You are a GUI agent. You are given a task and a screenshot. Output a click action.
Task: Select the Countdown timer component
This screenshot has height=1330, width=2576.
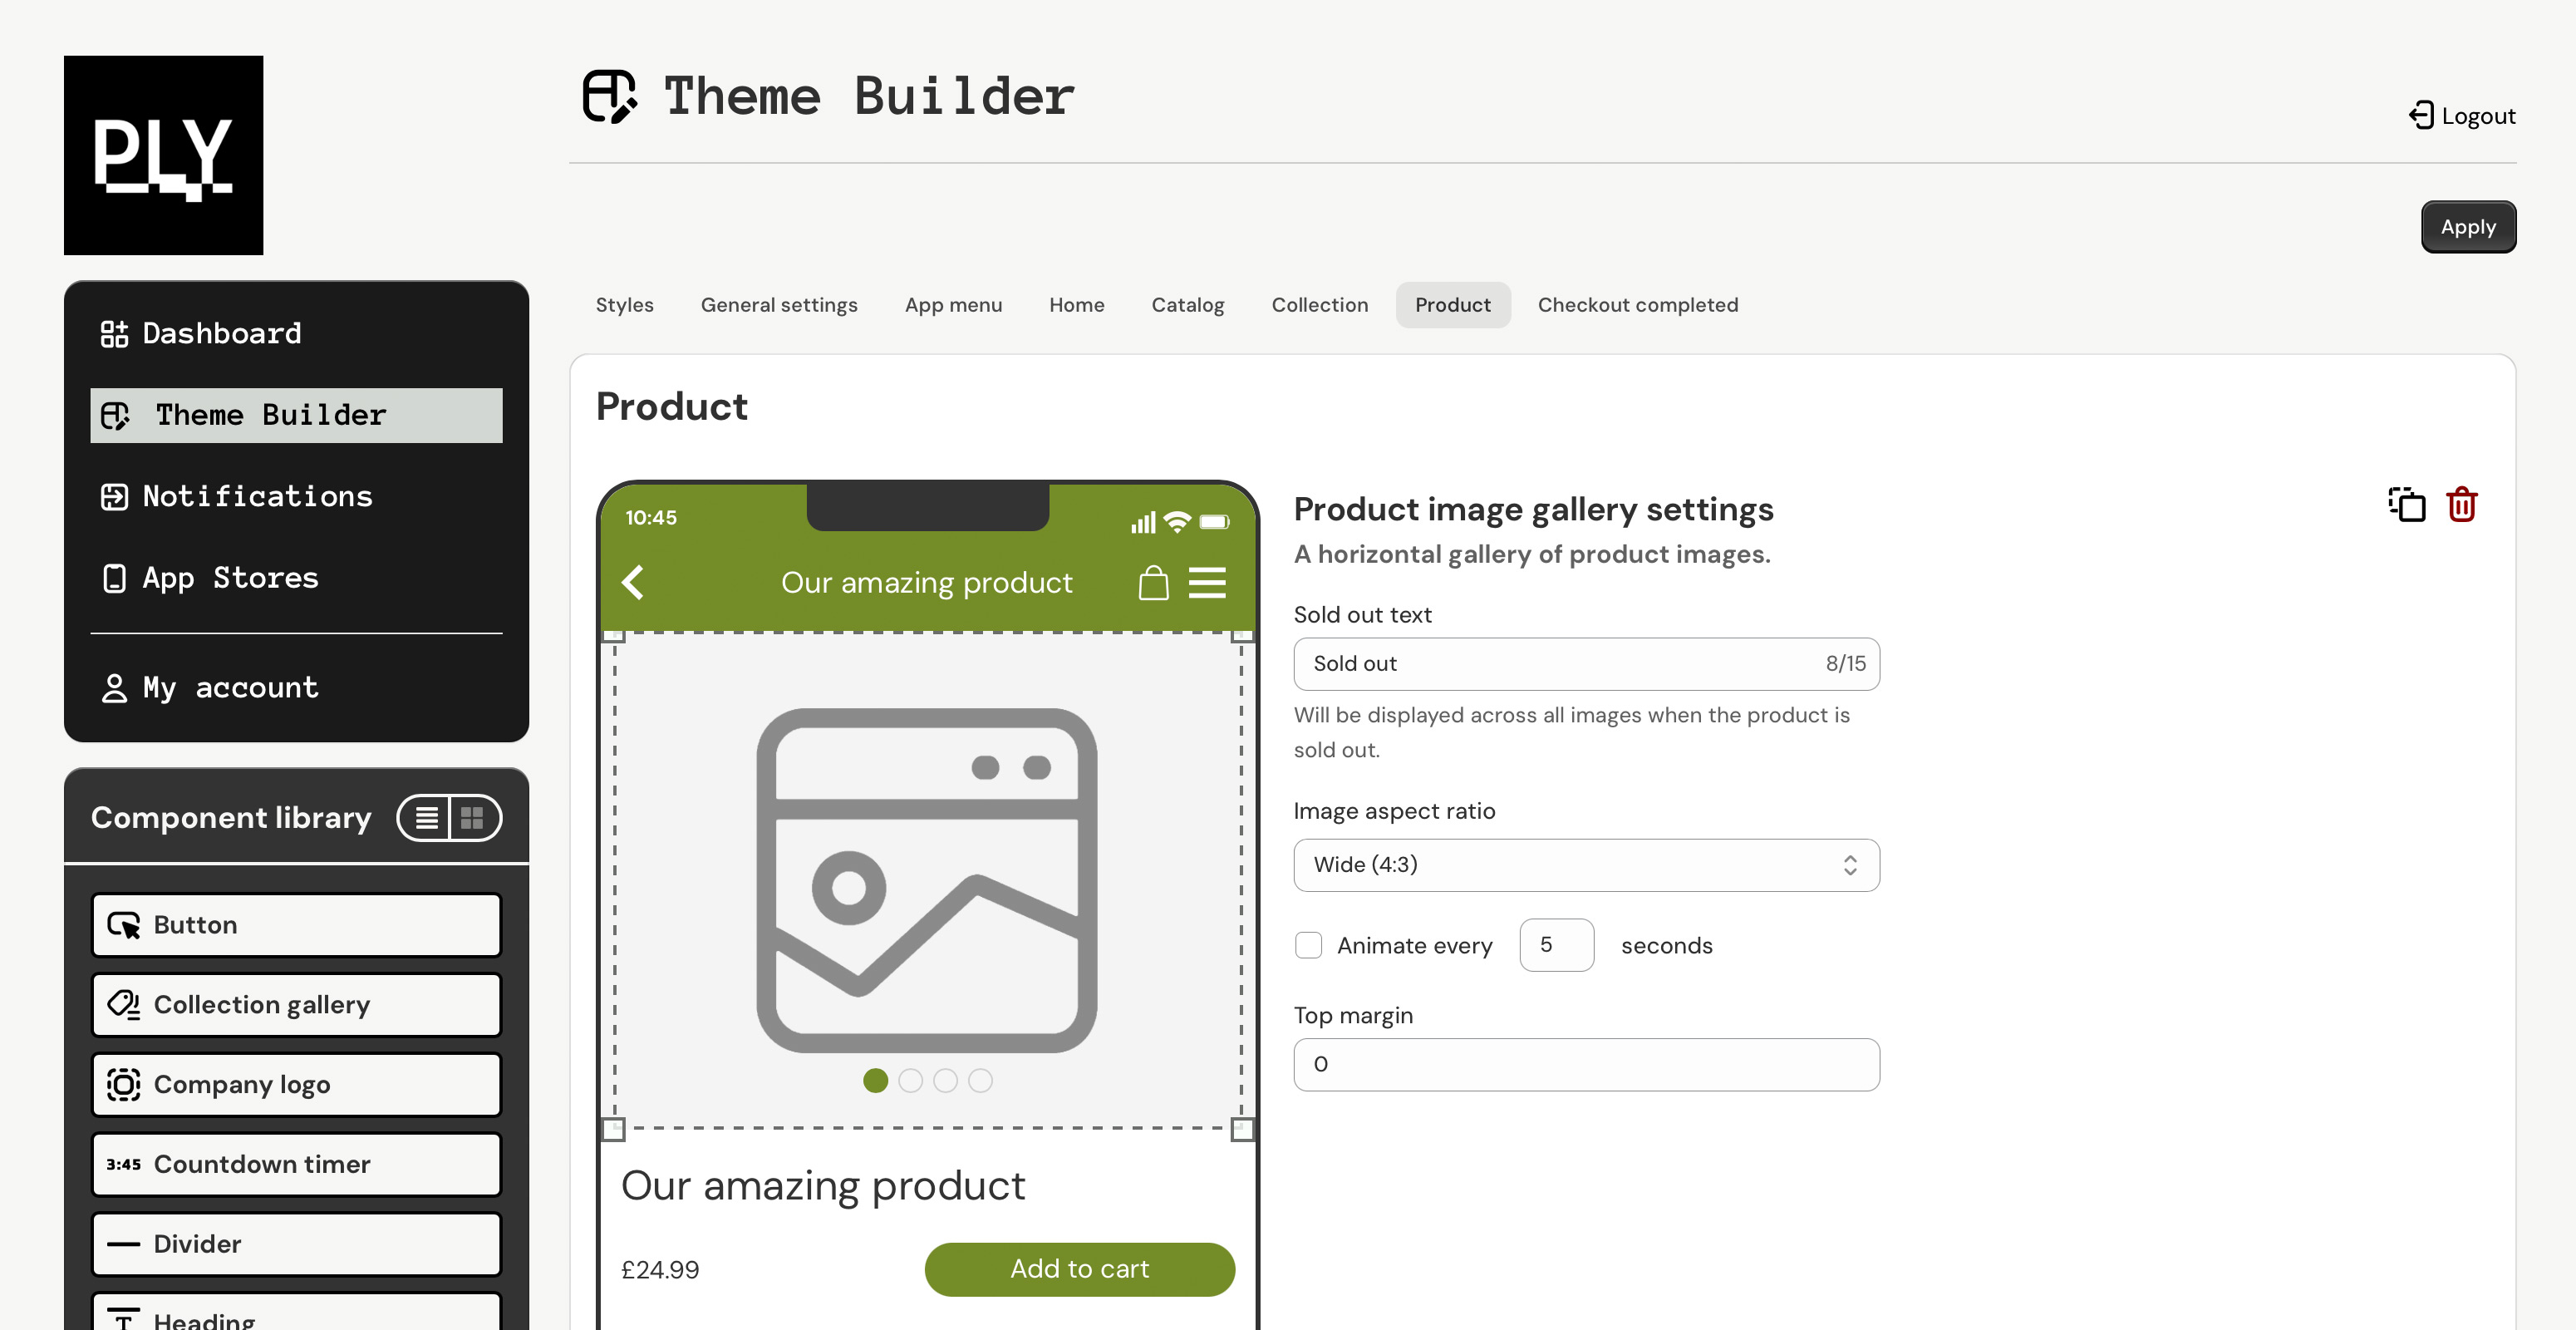click(x=296, y=1164)
